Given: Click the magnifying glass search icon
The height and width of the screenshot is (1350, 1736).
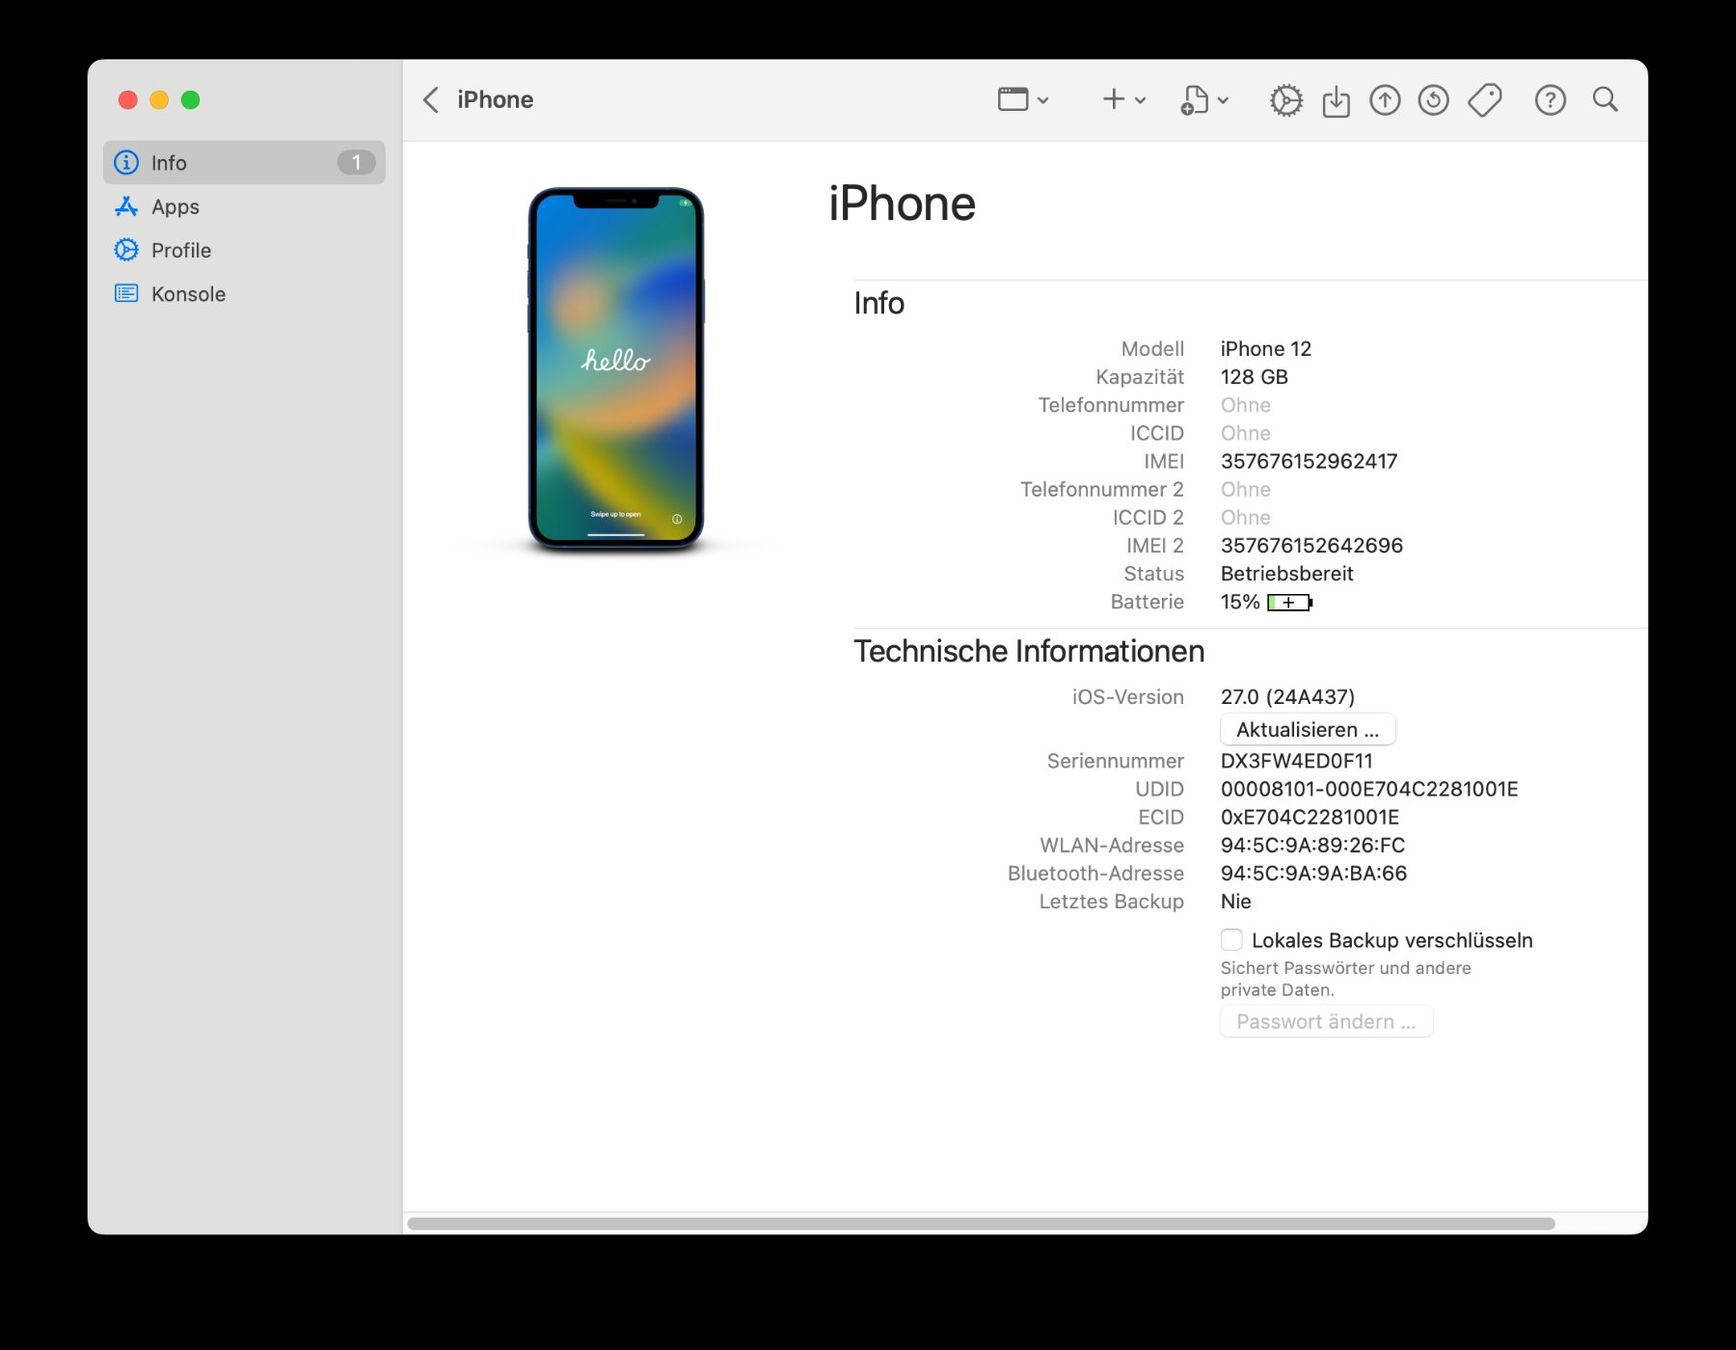Looking at the screenshot, I should [1605, 99].
